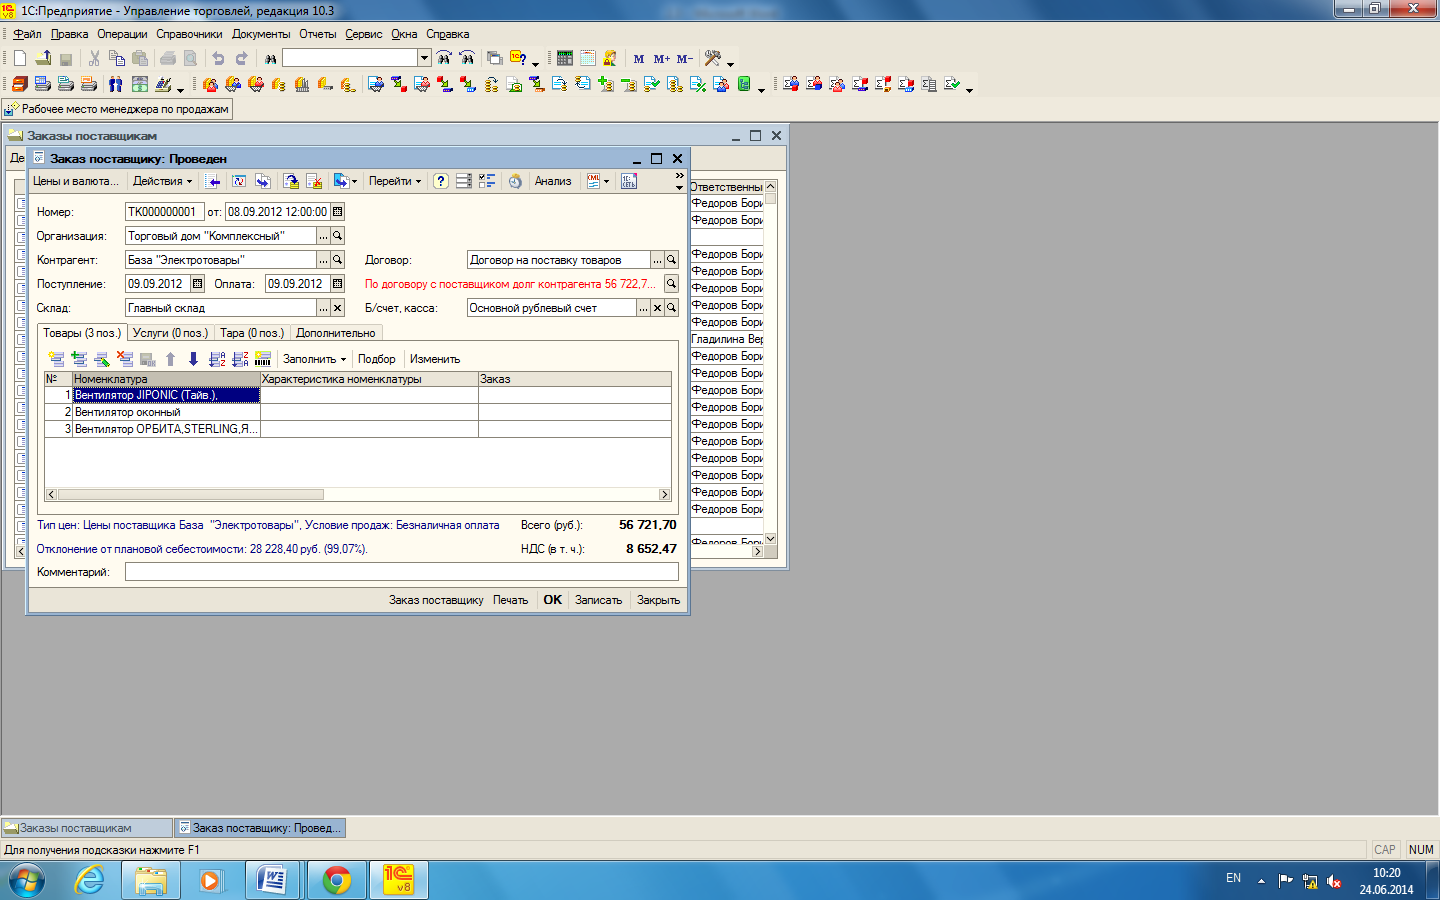The image size is (1440, 900).
Task: Switch to the Дополнительно tab
Action: click(x=336, y=333)
